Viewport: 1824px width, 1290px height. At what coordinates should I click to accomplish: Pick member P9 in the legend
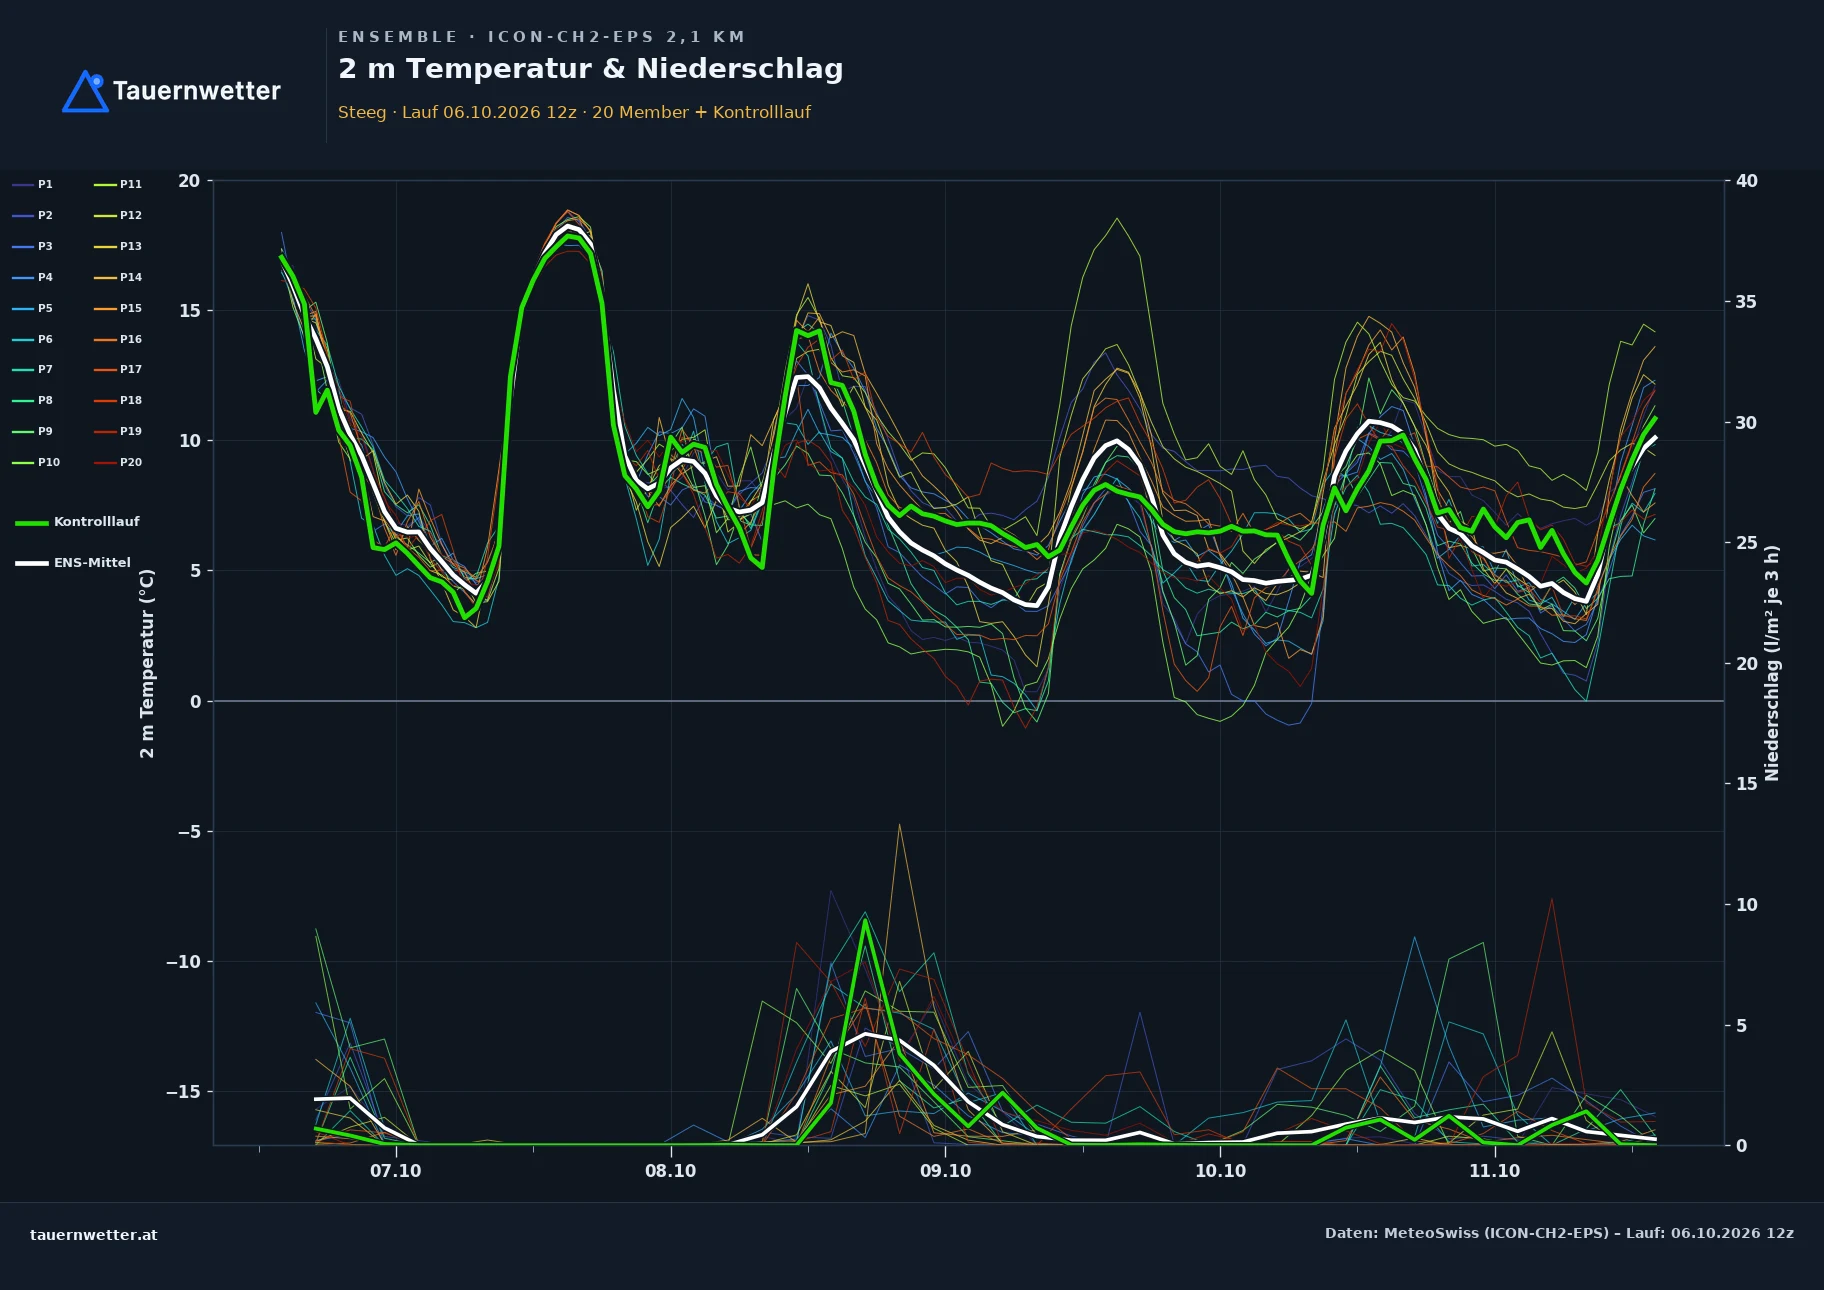pyautogui.click(x=33, y=431)
